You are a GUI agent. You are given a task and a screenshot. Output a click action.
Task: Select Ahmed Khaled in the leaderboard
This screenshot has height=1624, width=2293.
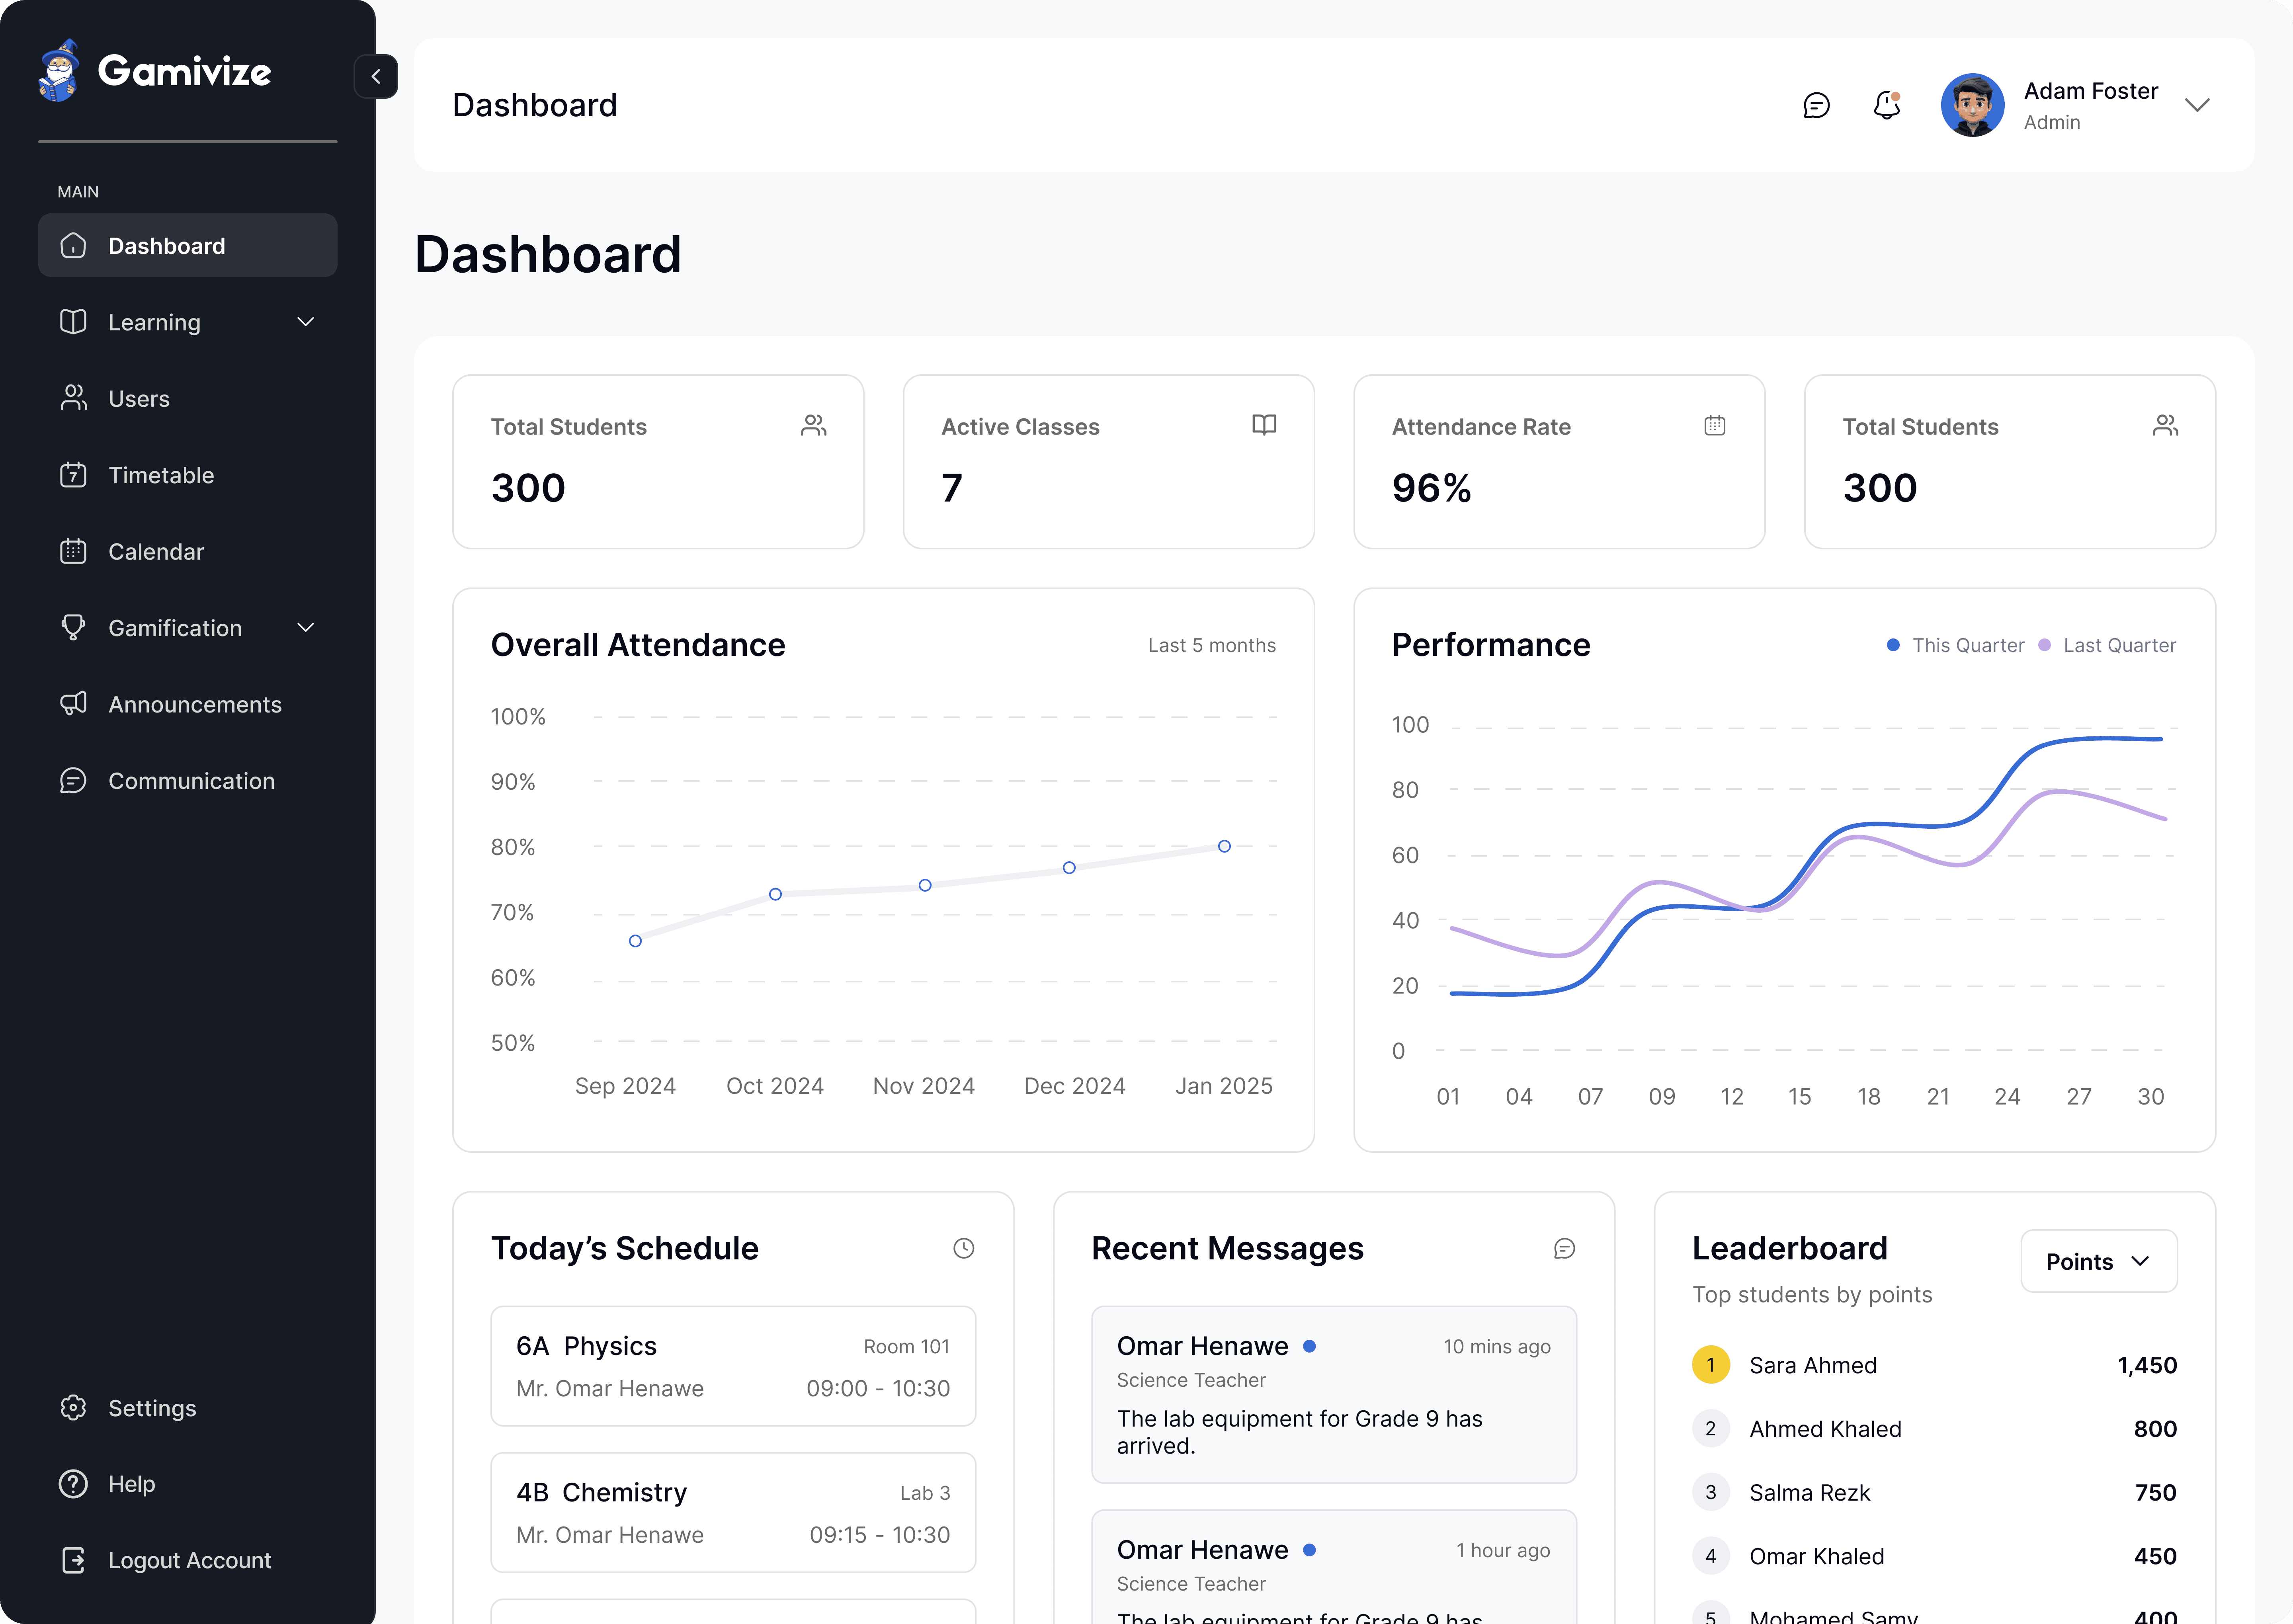[1934, 1429]
